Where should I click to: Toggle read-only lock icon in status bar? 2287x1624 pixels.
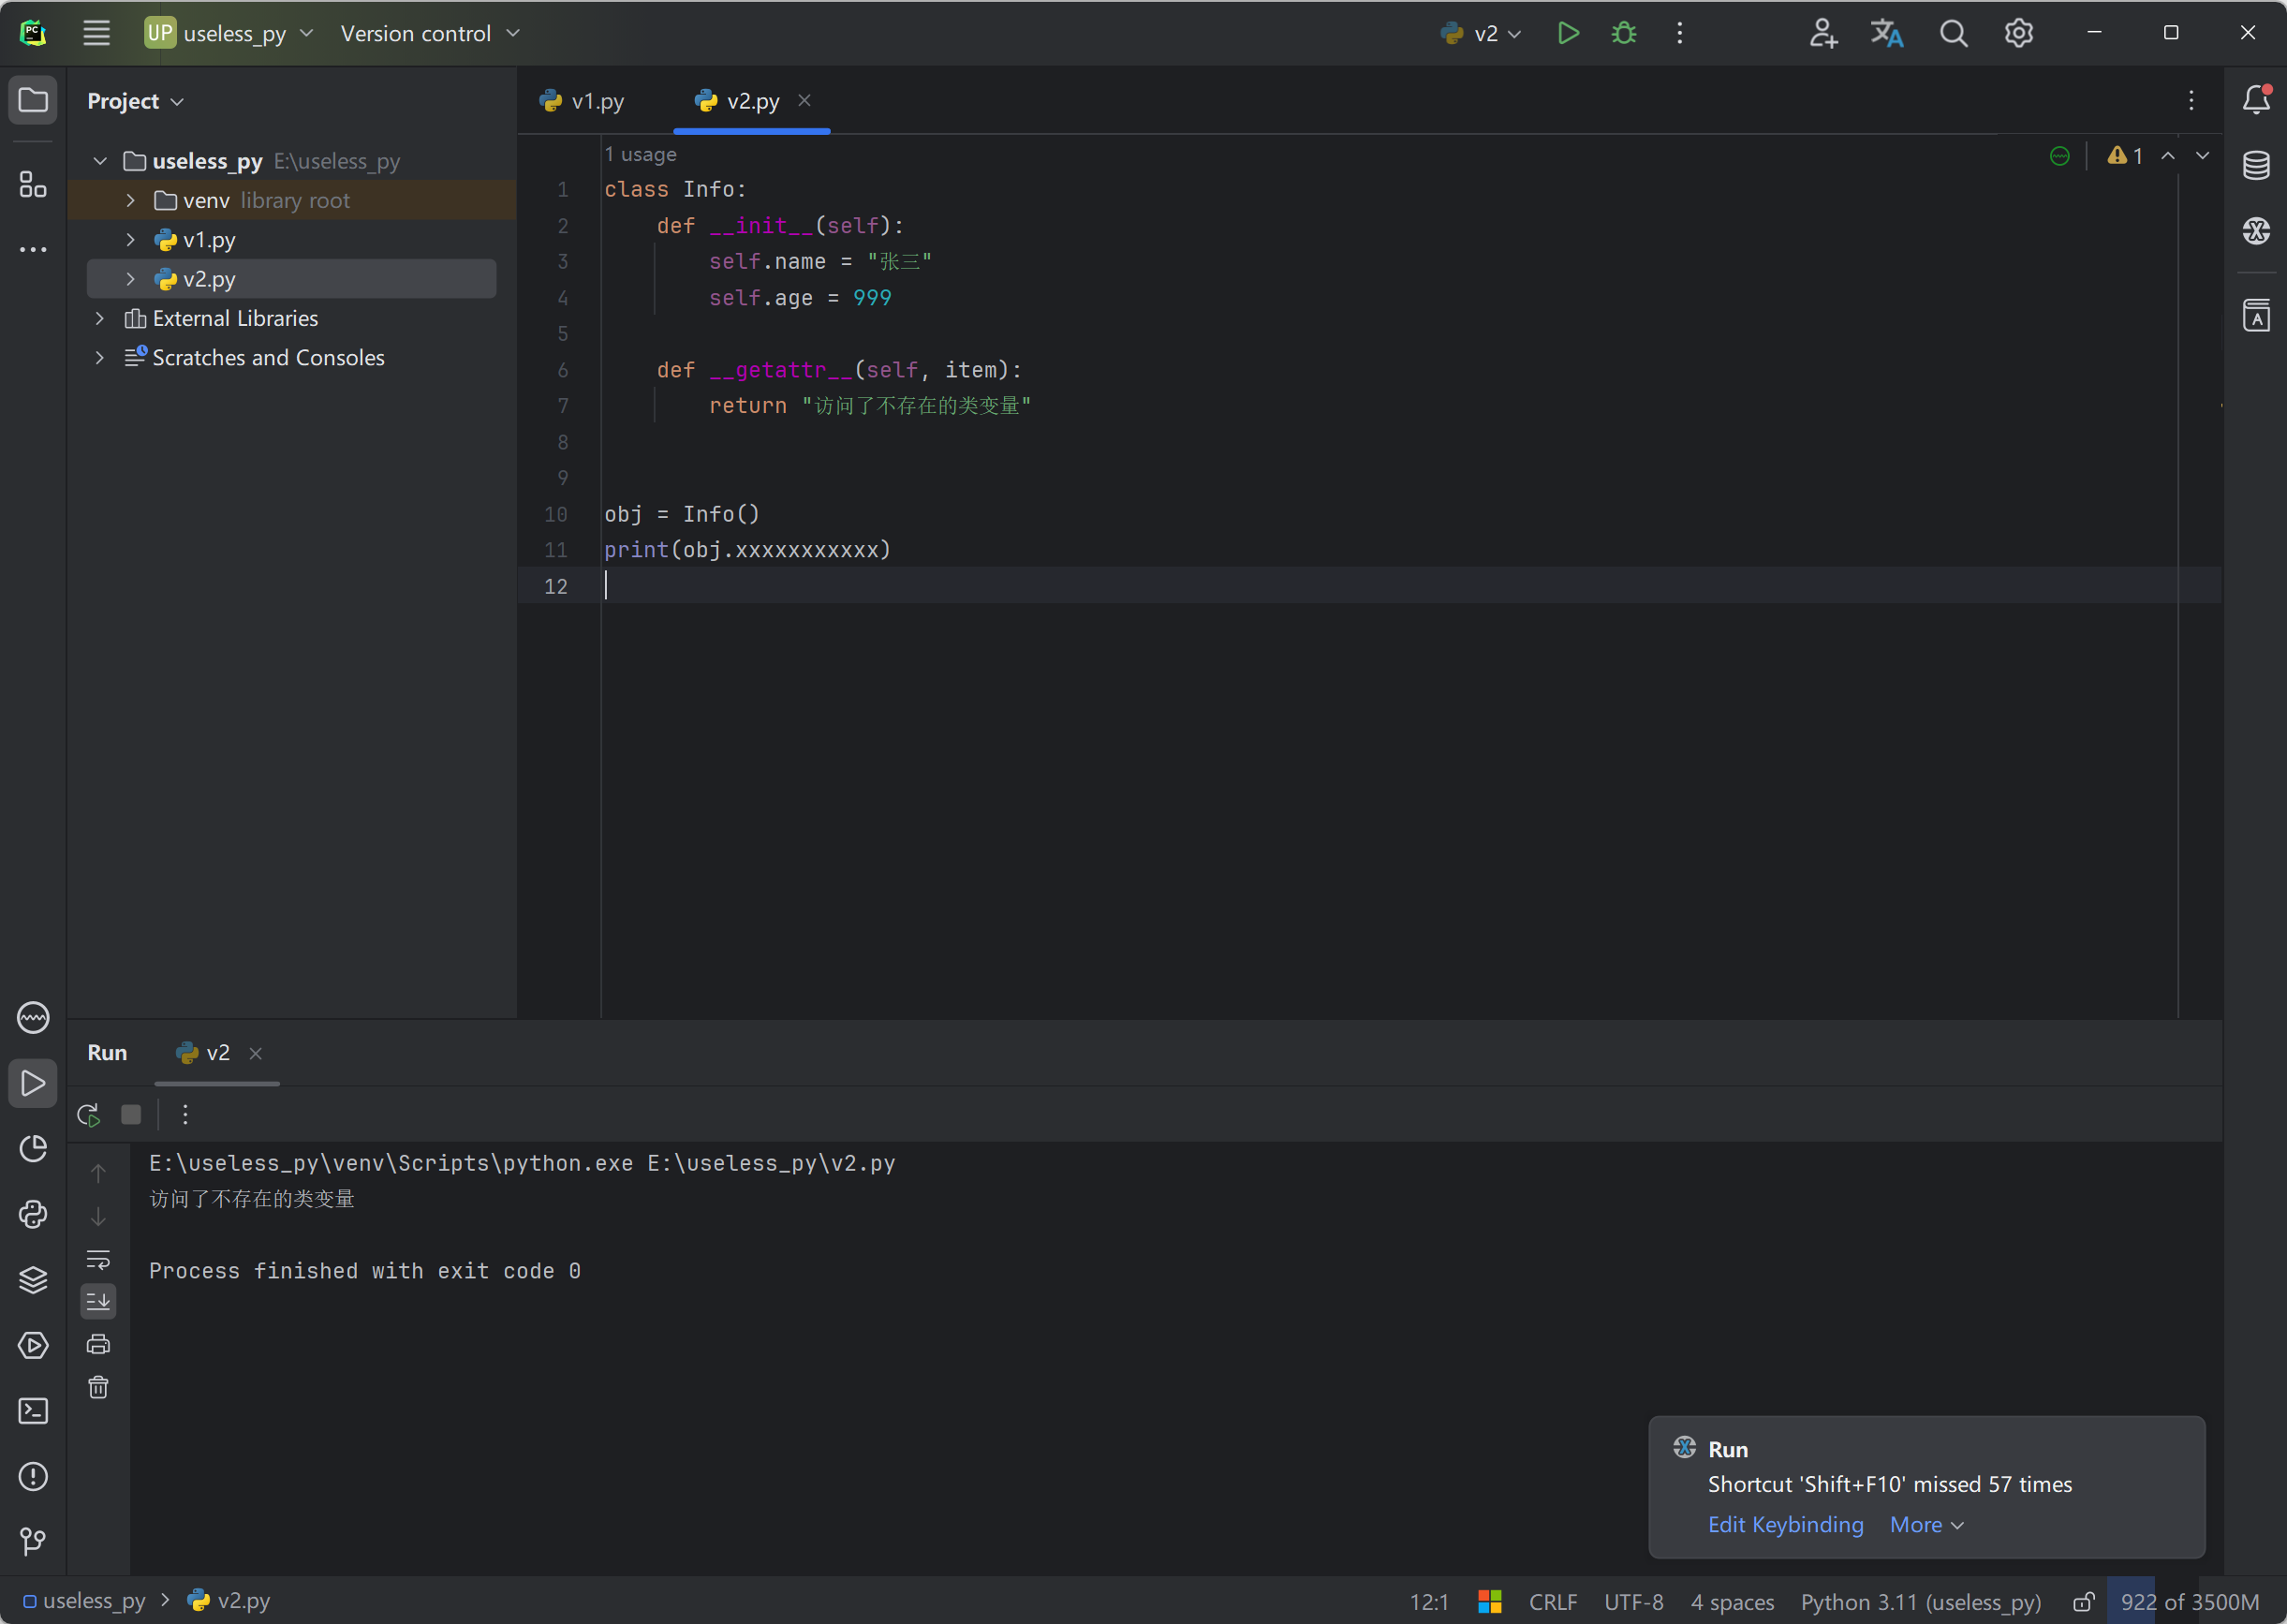tap(2083, 1602)
